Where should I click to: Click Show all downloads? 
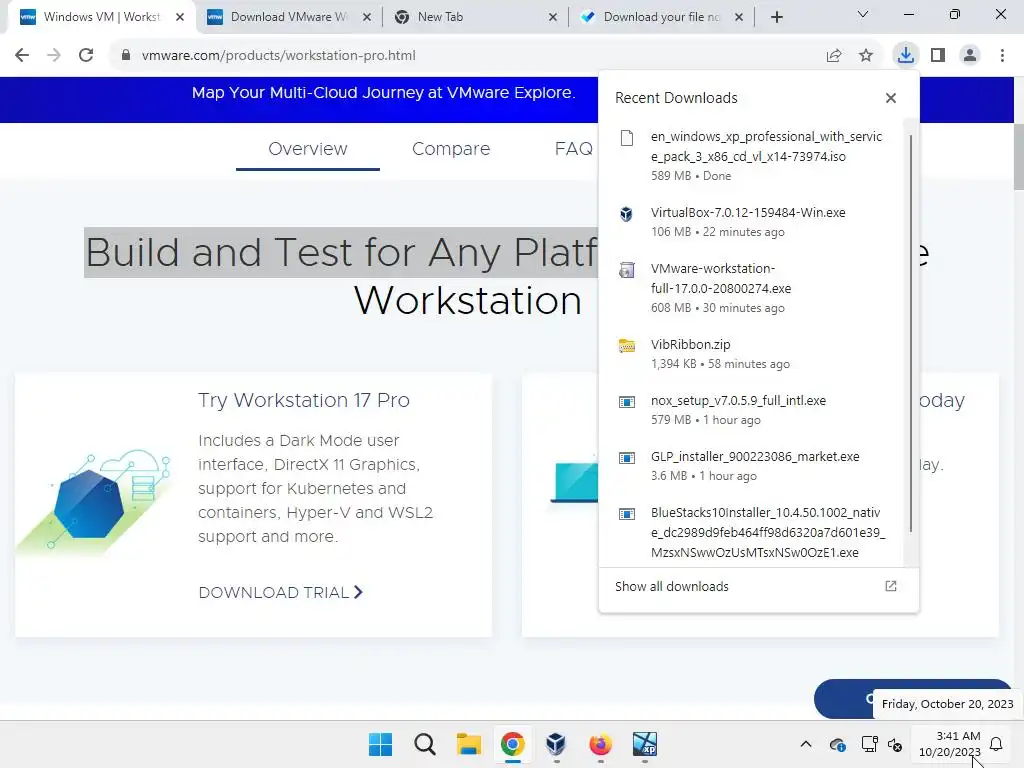coord(671,586)
